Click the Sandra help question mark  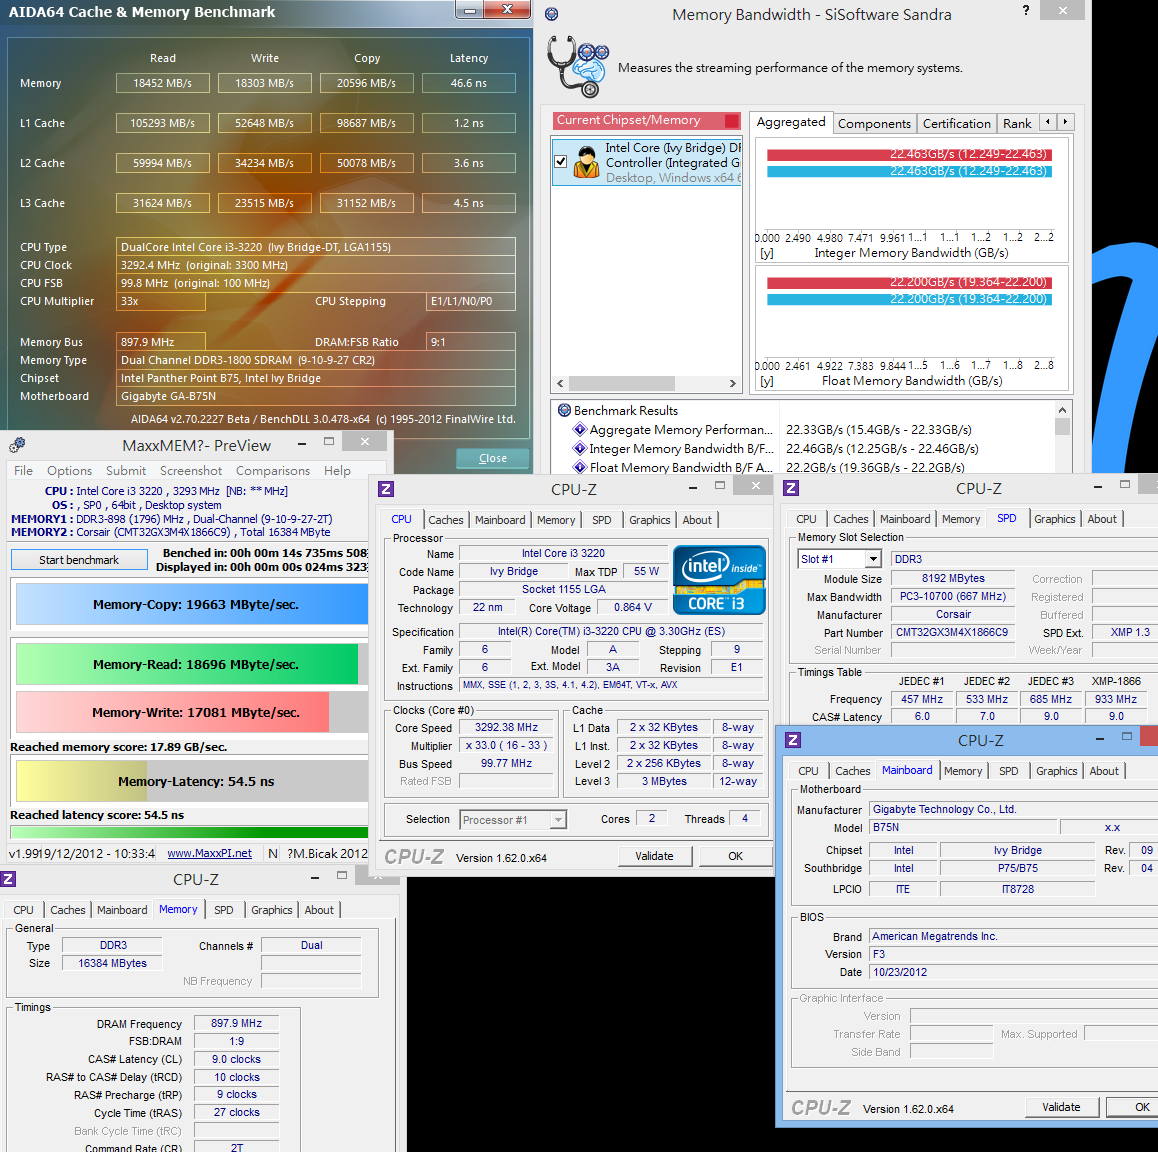1026,10
